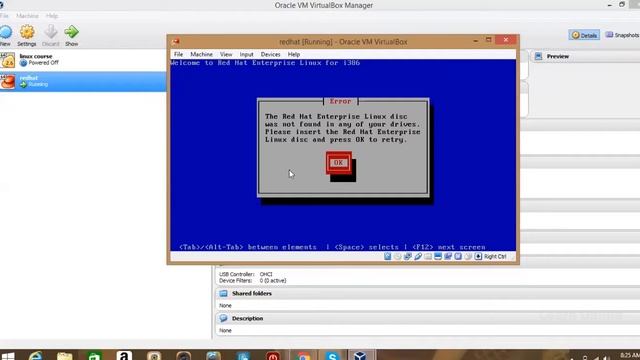Click the network indicator beside the disc icon

point(408,256)
